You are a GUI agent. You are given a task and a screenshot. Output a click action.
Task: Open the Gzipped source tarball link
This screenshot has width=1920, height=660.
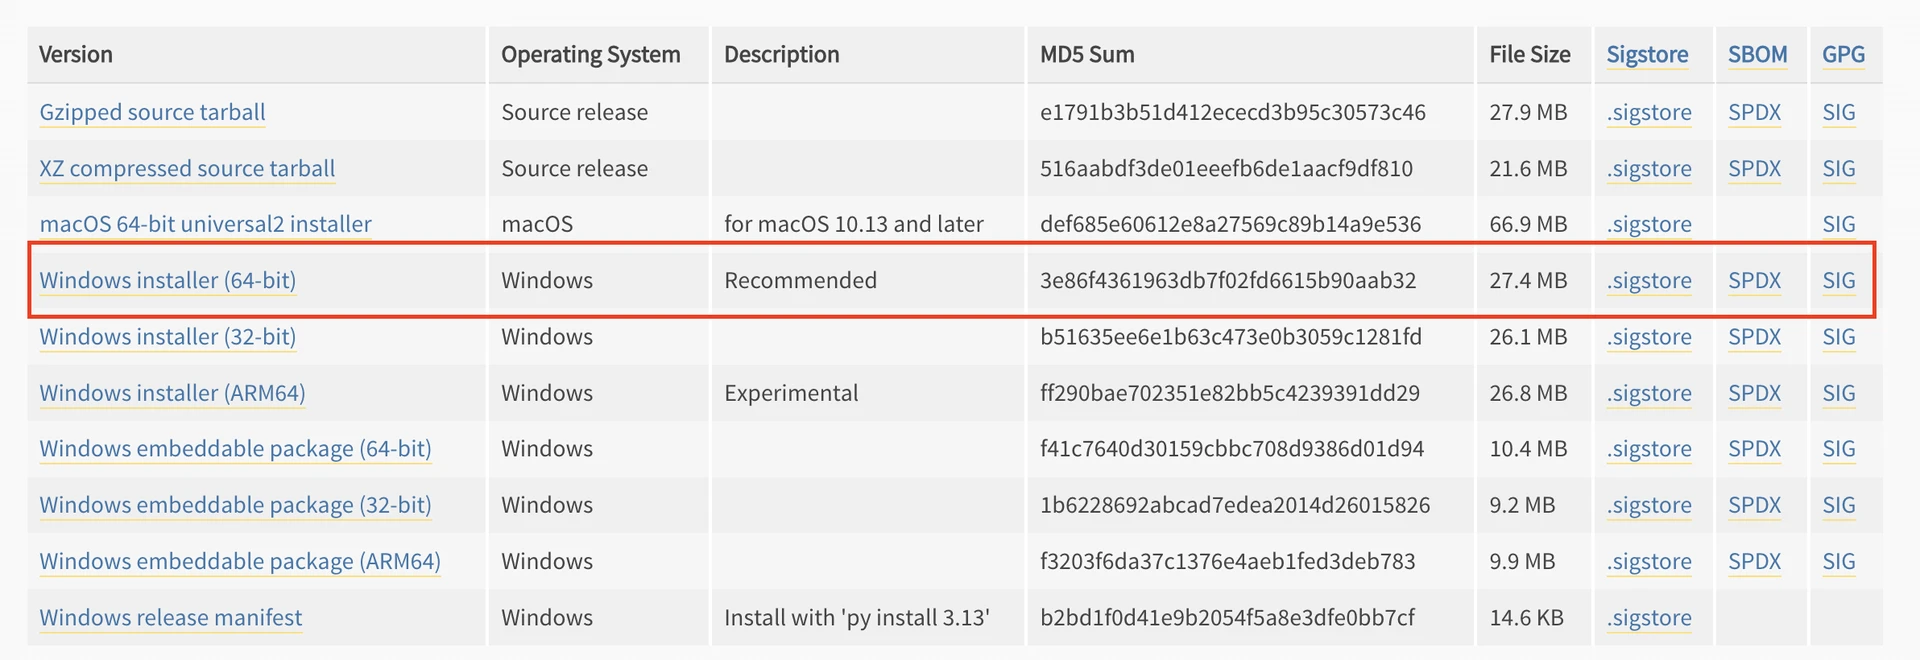click(x=152, y=113)
